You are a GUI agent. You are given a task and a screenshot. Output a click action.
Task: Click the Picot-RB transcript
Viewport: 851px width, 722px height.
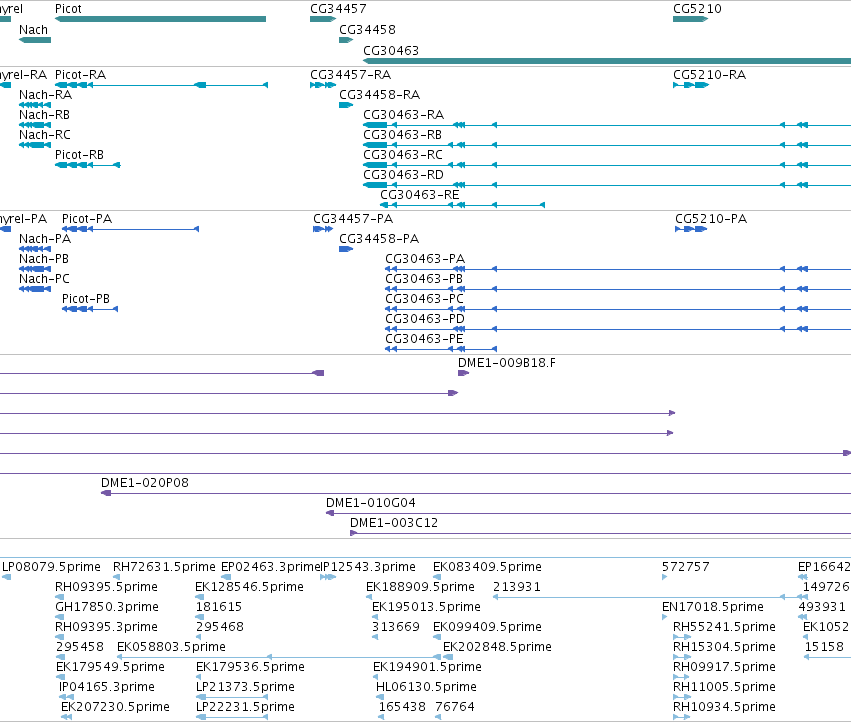pos(87,164)
